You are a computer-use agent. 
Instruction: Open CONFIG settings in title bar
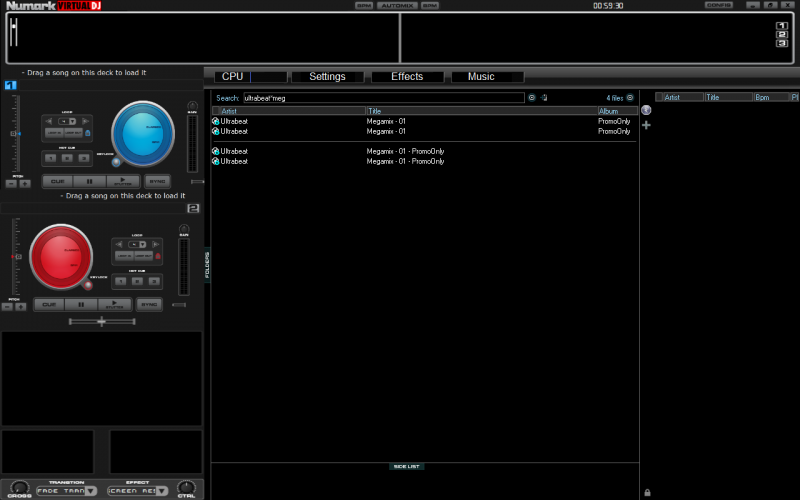pos(719,5)
